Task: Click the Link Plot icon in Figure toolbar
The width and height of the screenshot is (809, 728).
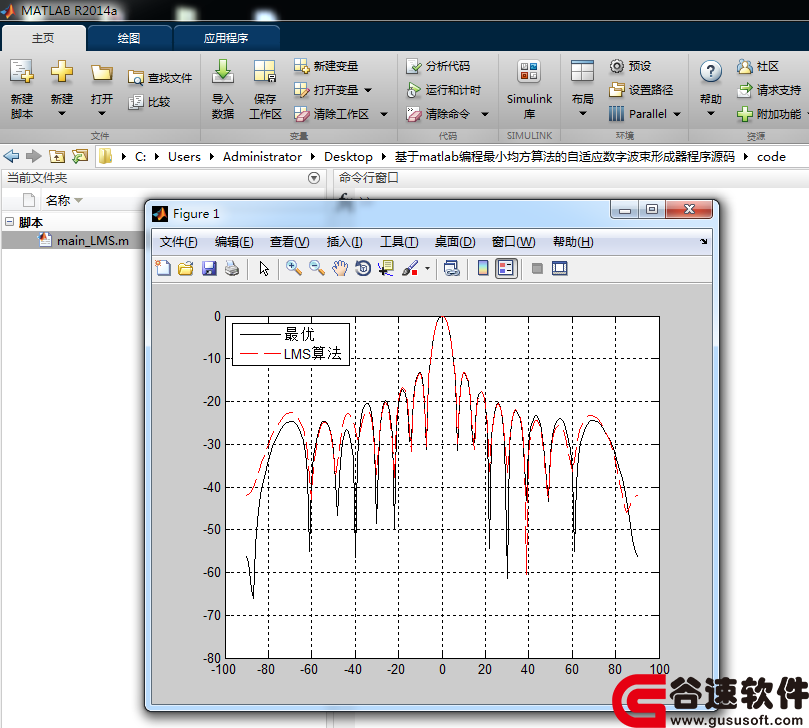Action: pos(451,268)
